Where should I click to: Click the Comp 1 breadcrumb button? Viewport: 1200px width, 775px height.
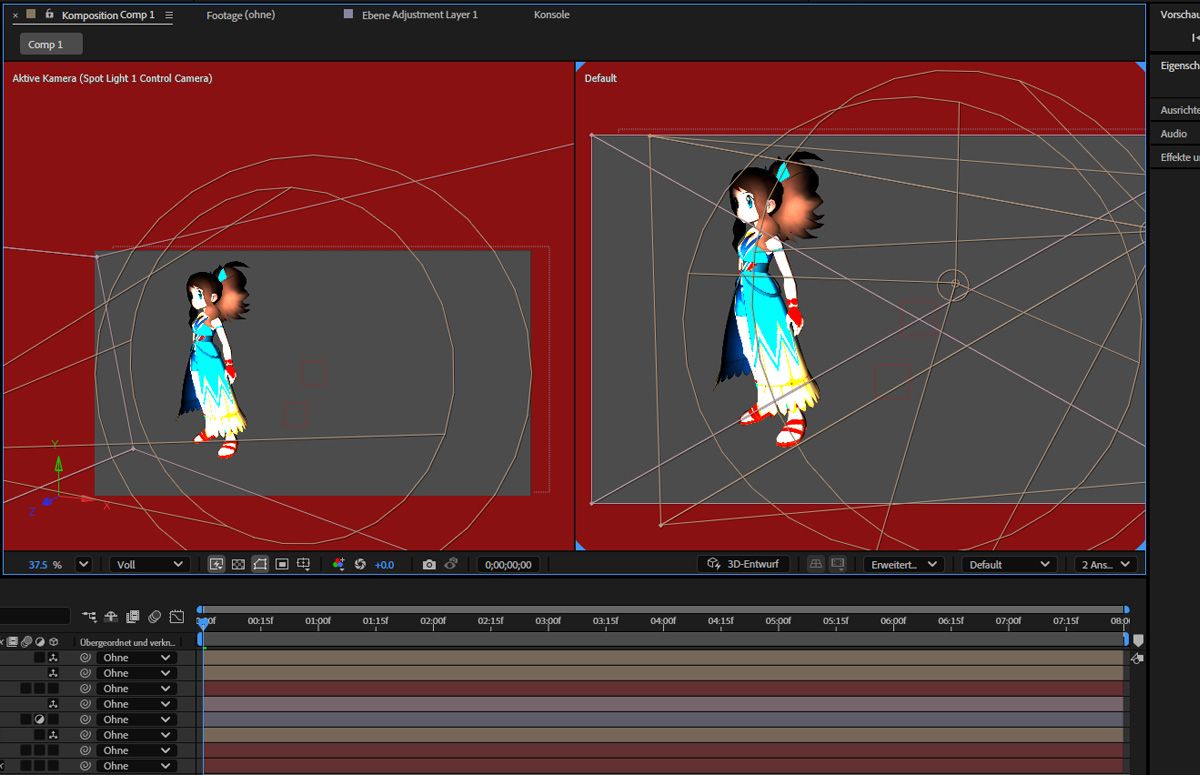[50, 44]
